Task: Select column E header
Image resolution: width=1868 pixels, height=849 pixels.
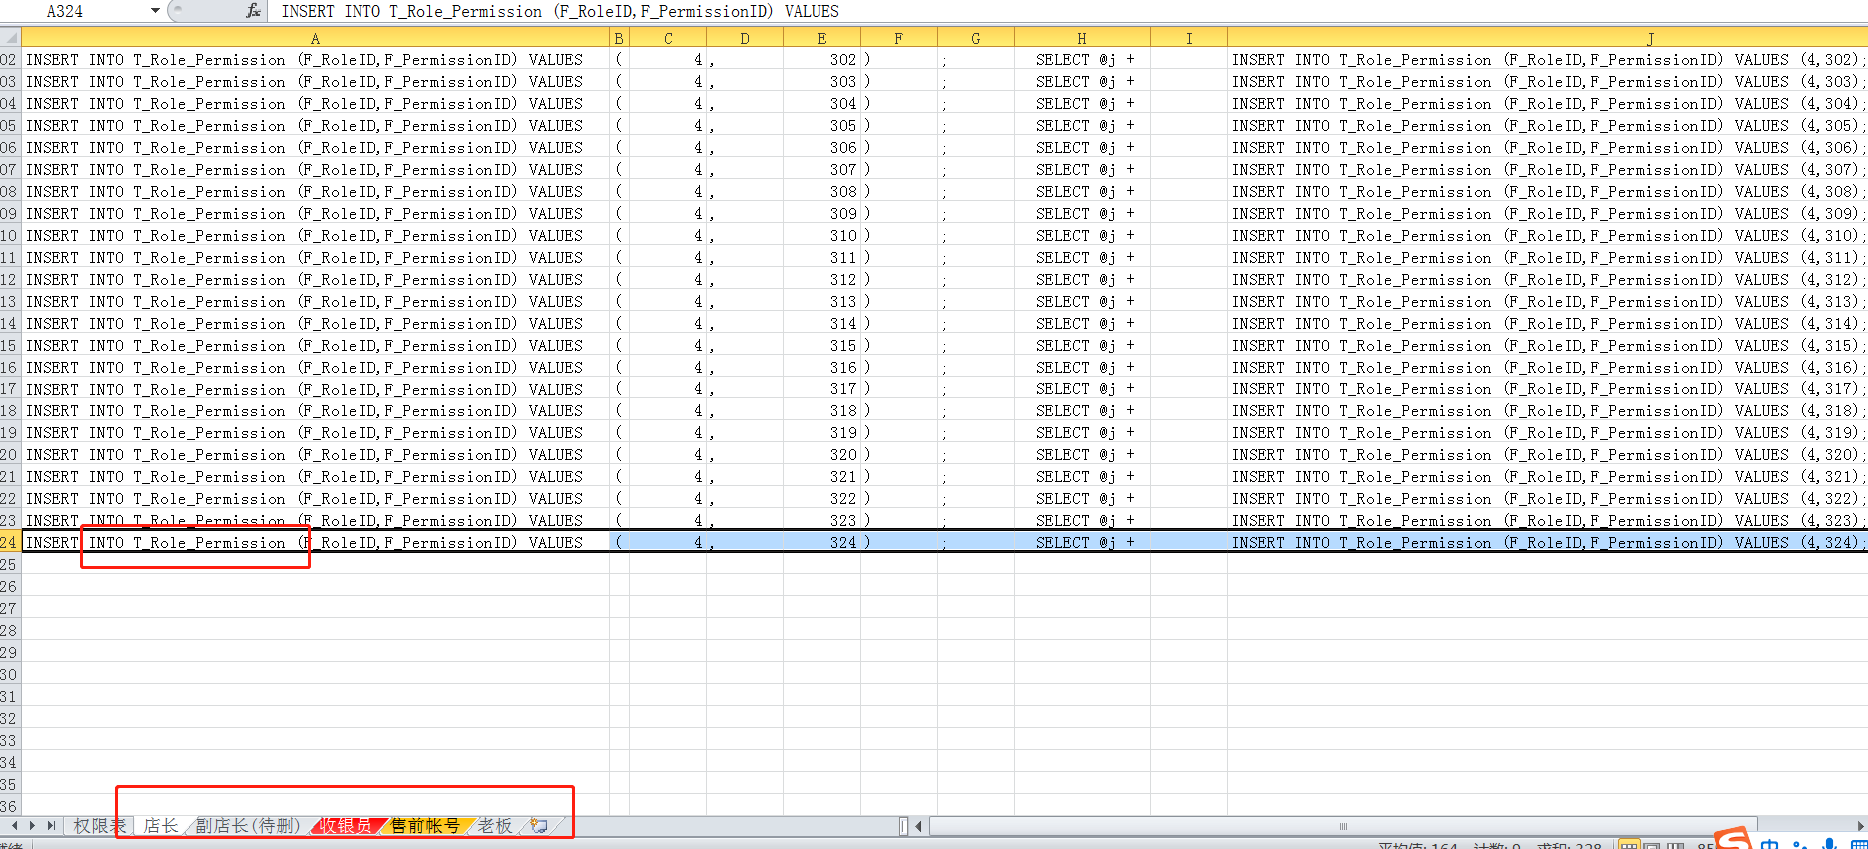Action: 822,38
